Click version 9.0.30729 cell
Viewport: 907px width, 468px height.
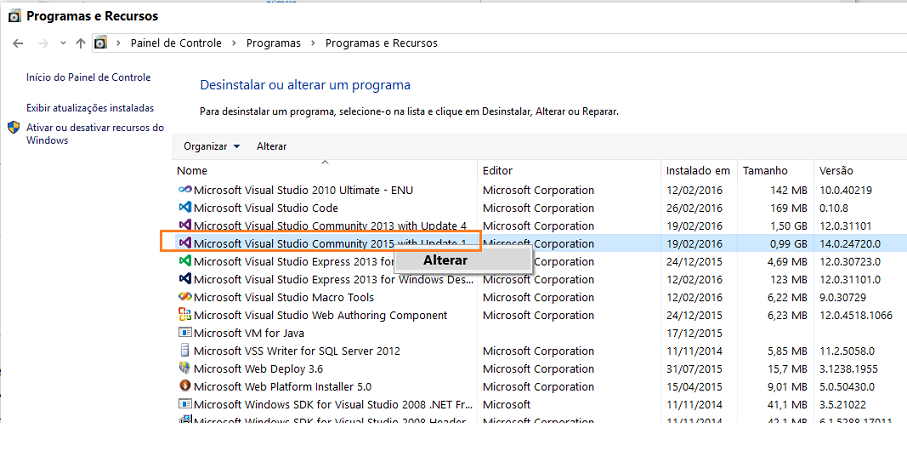pos(842,297)
